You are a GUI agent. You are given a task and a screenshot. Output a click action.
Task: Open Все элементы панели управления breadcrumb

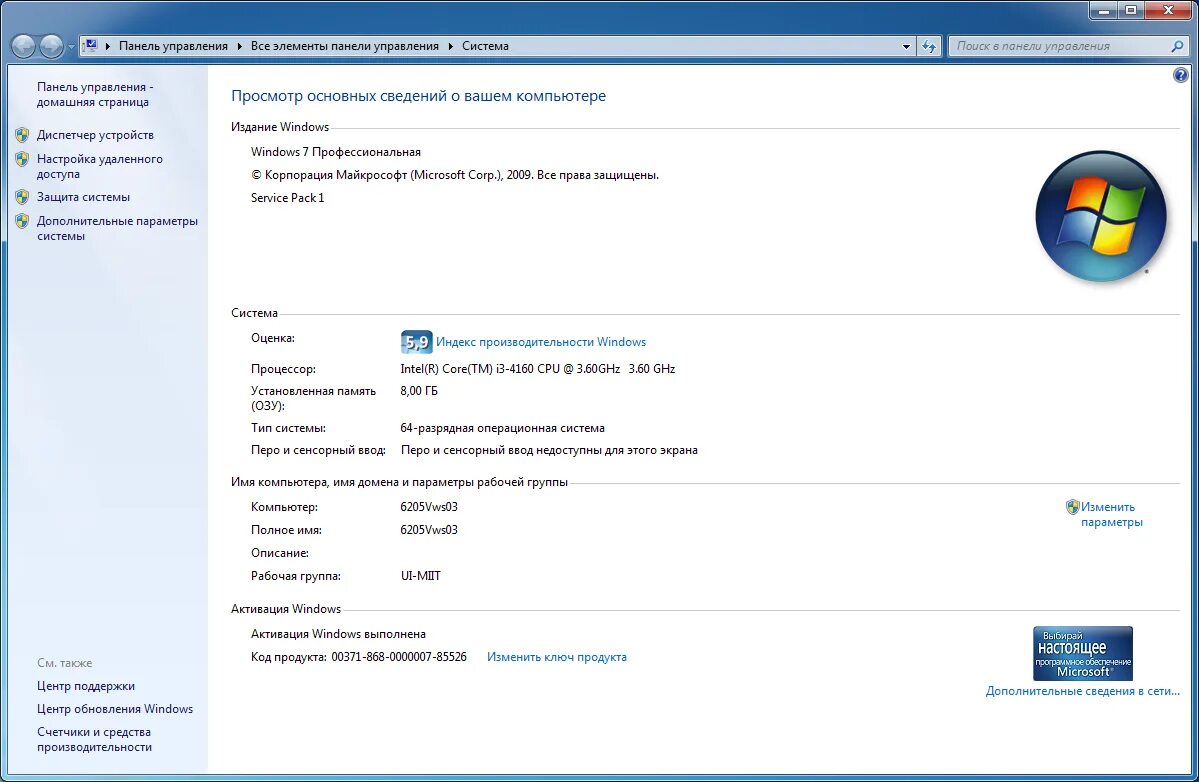pos(345,46)
